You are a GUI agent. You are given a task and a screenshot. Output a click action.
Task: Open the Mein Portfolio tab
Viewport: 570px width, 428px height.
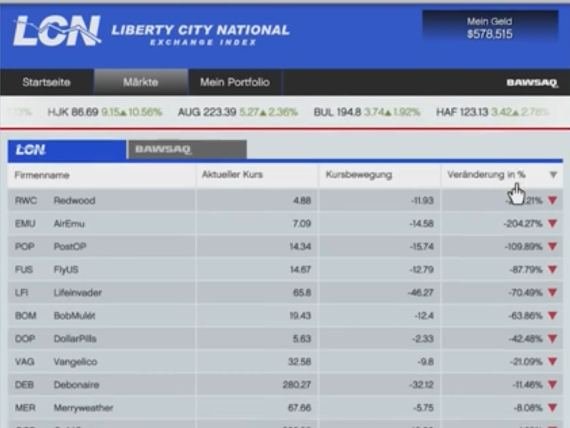coord(235,82)
